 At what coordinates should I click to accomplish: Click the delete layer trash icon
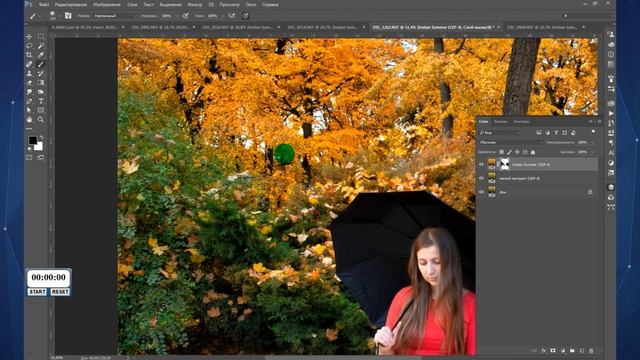(x=591, y=351)
